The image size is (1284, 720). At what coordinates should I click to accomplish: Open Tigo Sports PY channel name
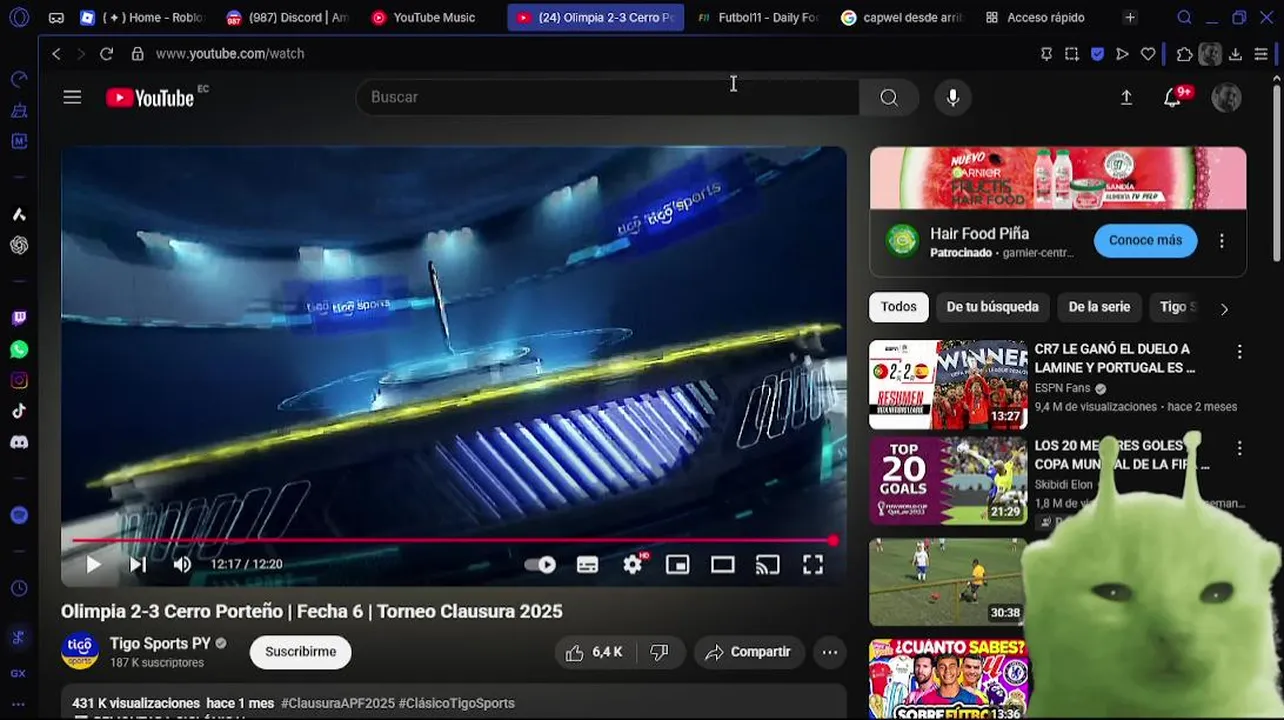click(160, 644)
